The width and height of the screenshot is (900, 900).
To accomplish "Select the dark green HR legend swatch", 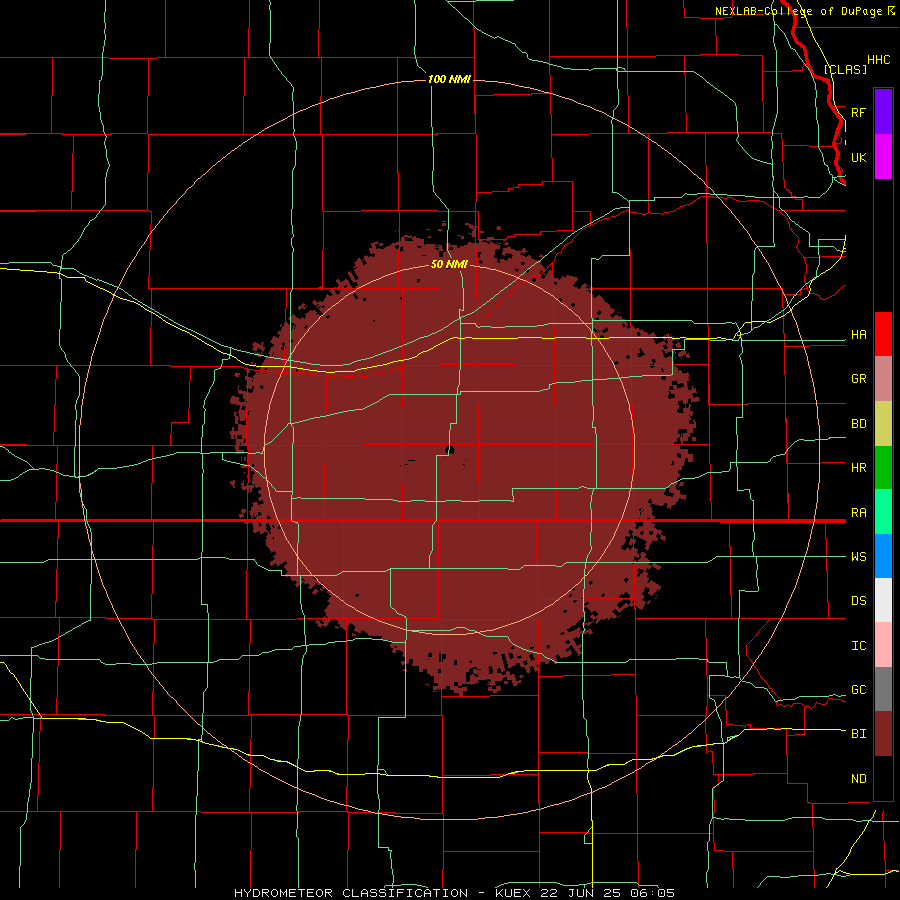I will 883,467.
